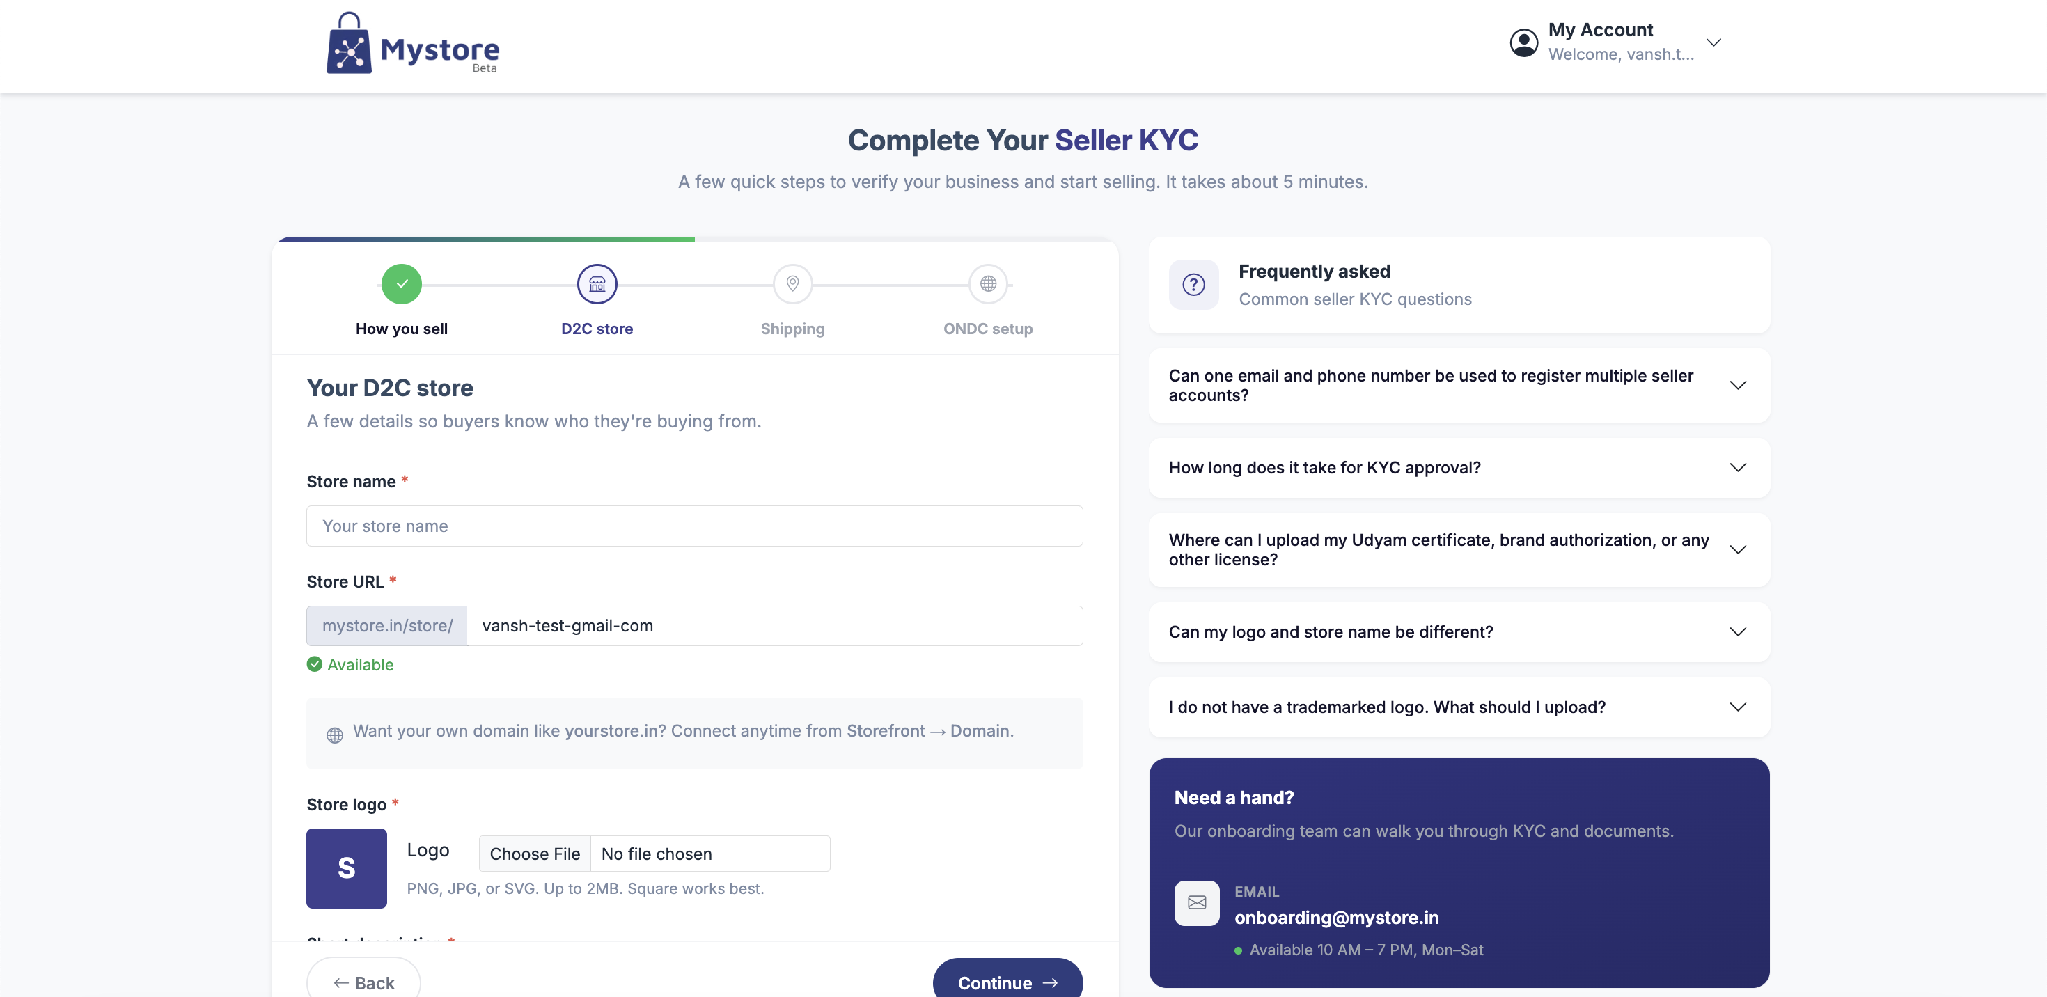Open the My Account dropdown chevron
2047x997 pixels.
click(x=1713, y=43)
